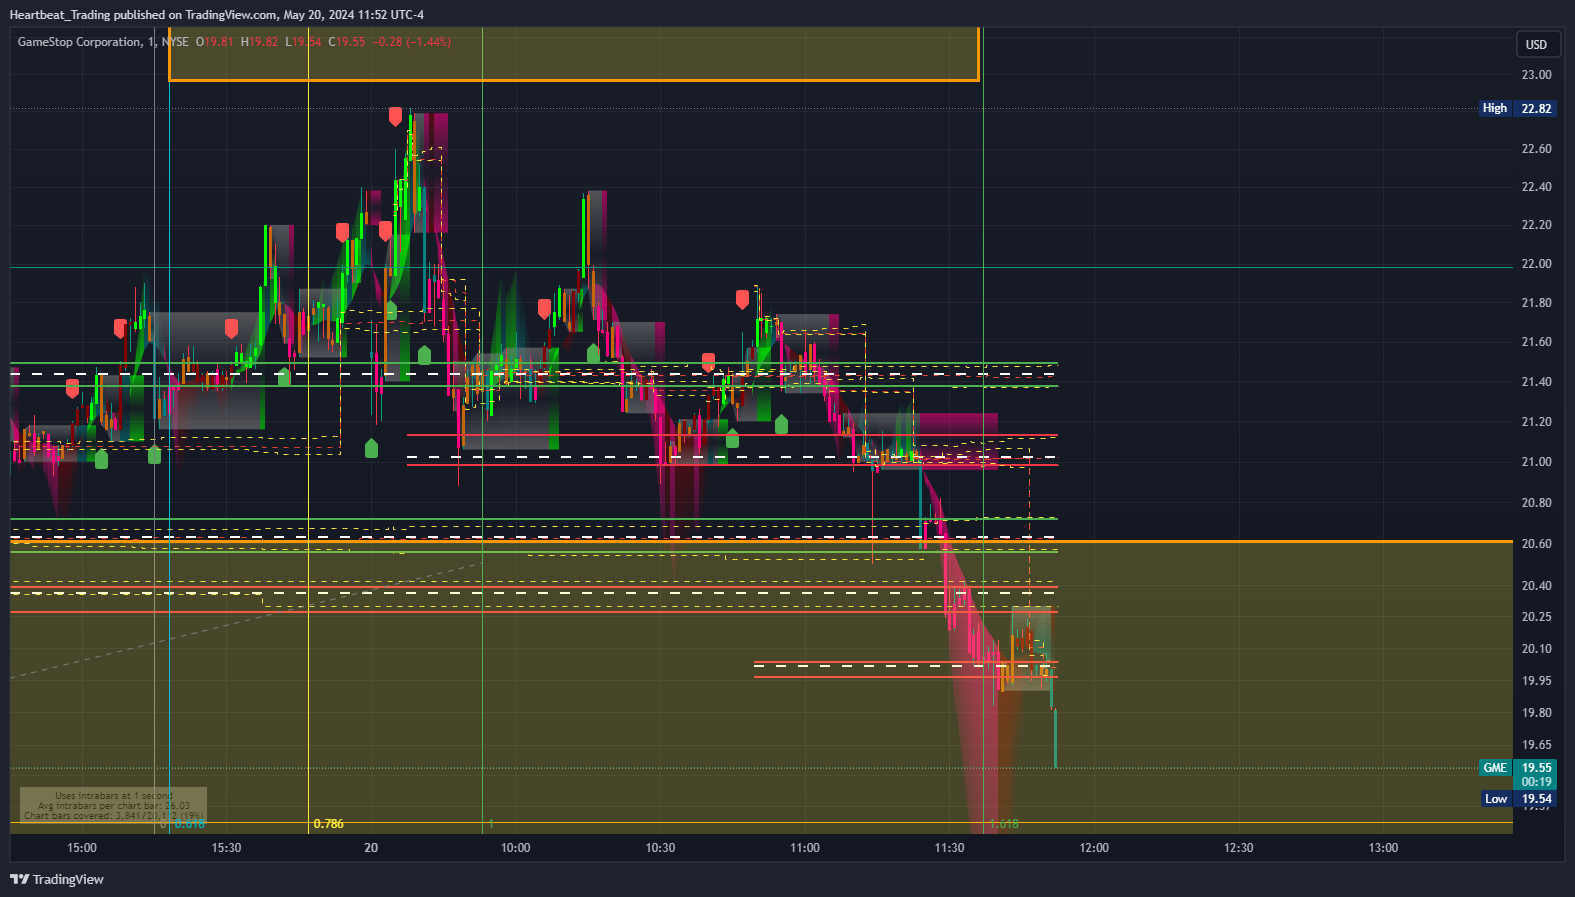
Task: Click the GameStop Corporation symbol title
Action: pyautogui.click(x=80, y=42)
